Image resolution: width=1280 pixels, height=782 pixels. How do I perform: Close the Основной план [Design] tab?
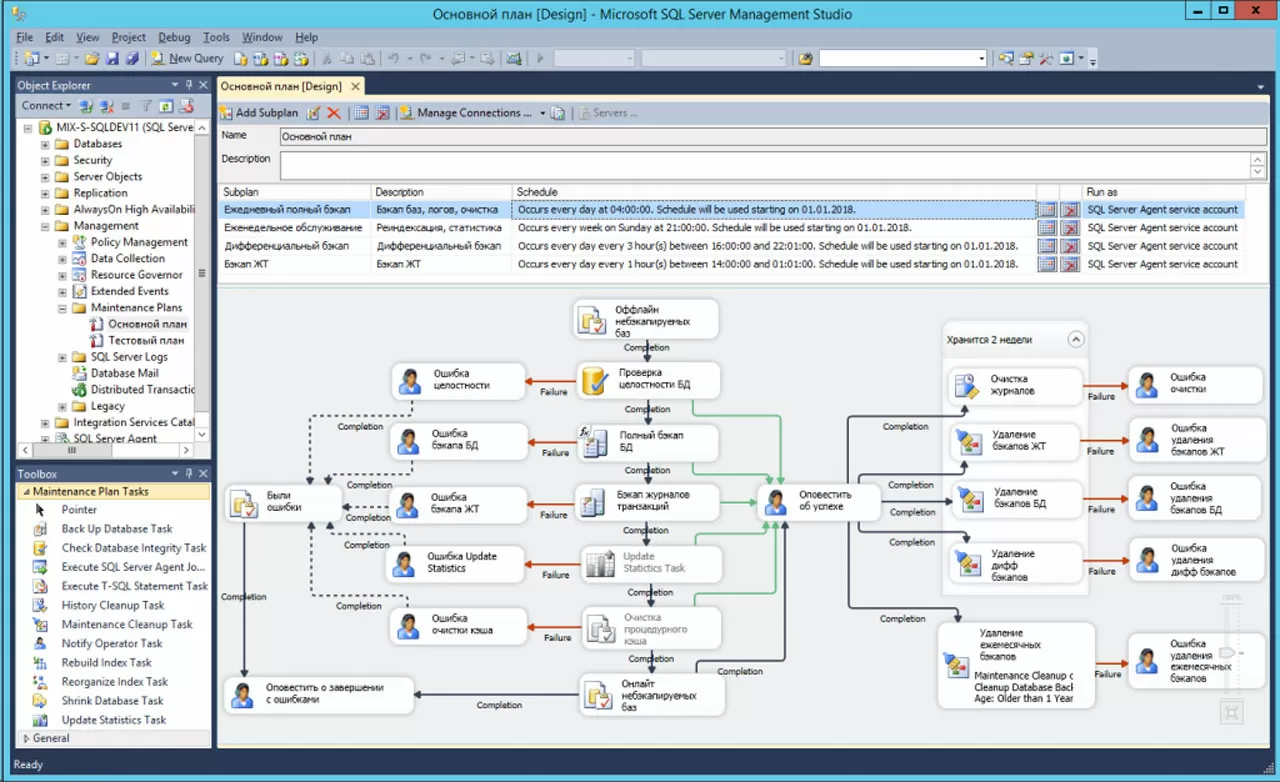355,87
